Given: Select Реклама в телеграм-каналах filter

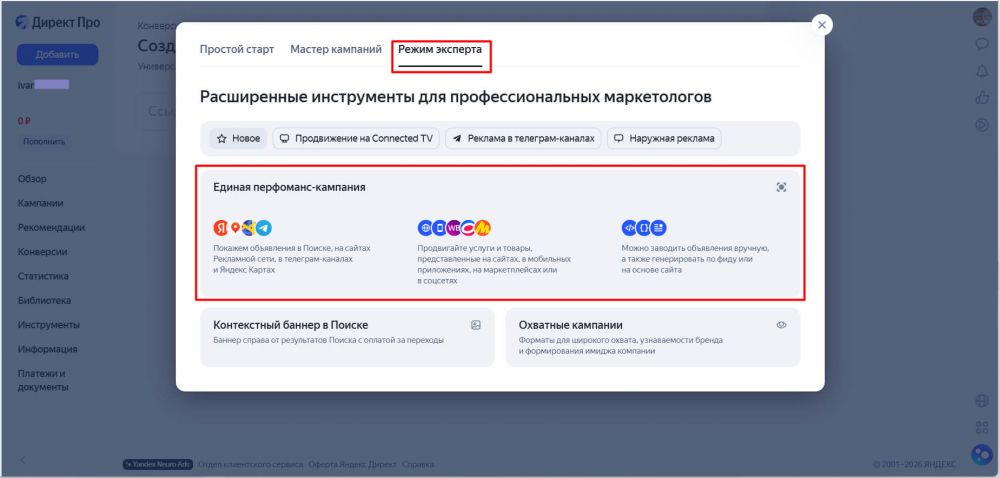Looking at the screenshot, I should coord(523,138).
